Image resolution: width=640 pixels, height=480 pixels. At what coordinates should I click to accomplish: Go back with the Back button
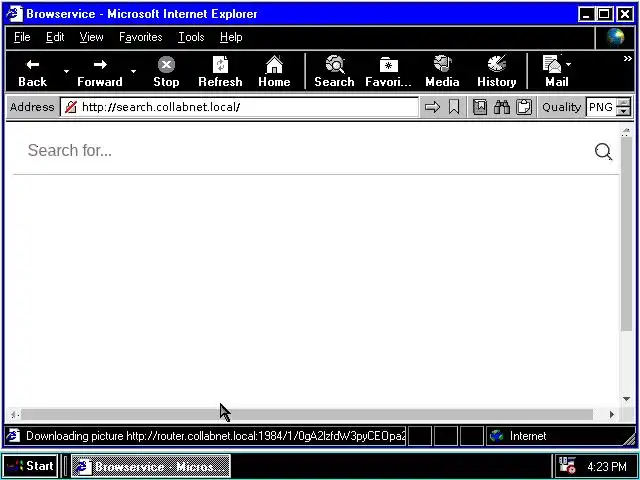pos(33,72)
